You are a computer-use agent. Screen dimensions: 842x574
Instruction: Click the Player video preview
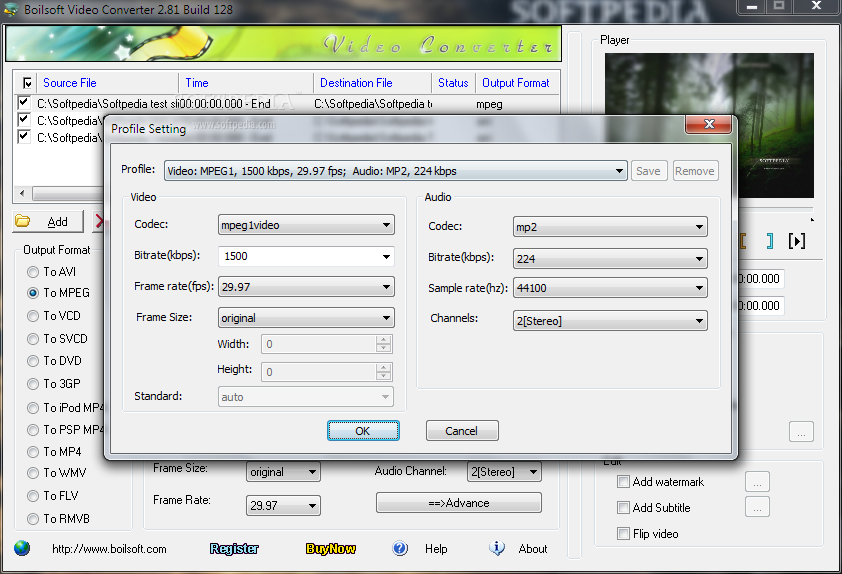tap(709, 125)
